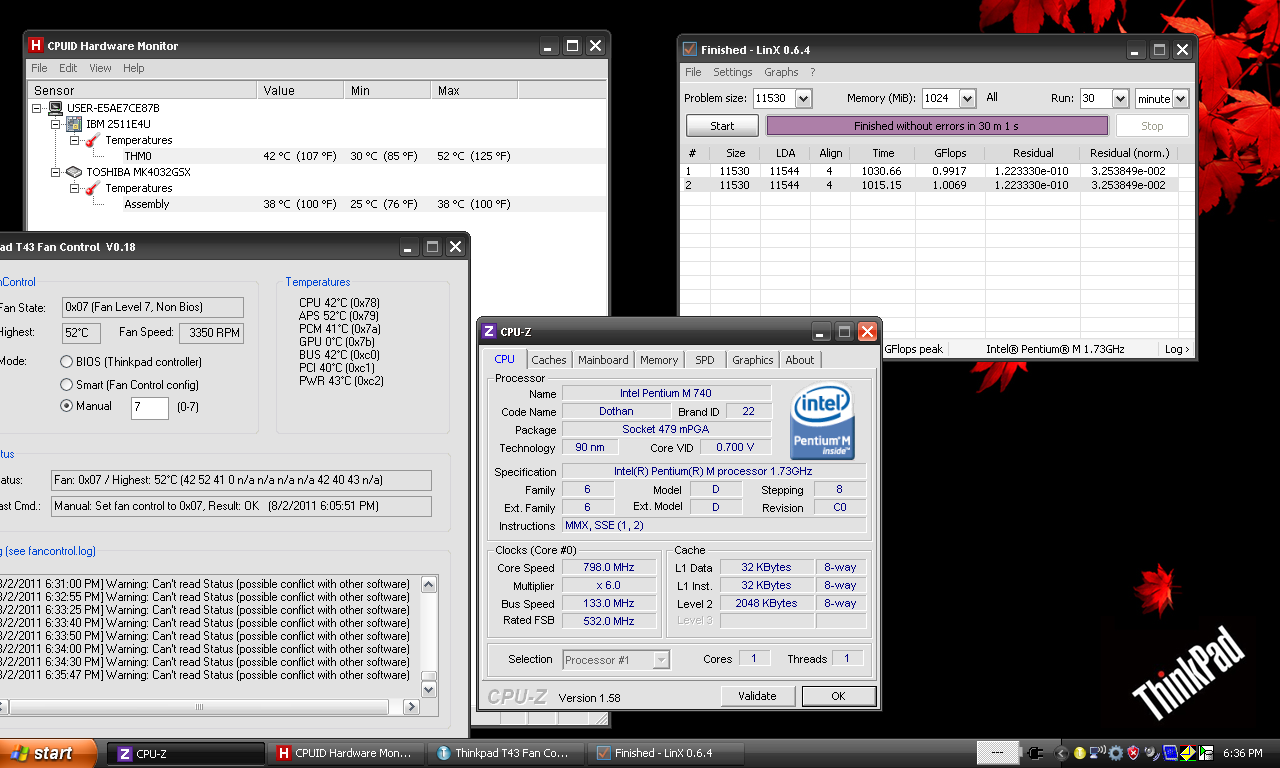
Task: Open the LinX Graphs menu
Action: (781, 72)
